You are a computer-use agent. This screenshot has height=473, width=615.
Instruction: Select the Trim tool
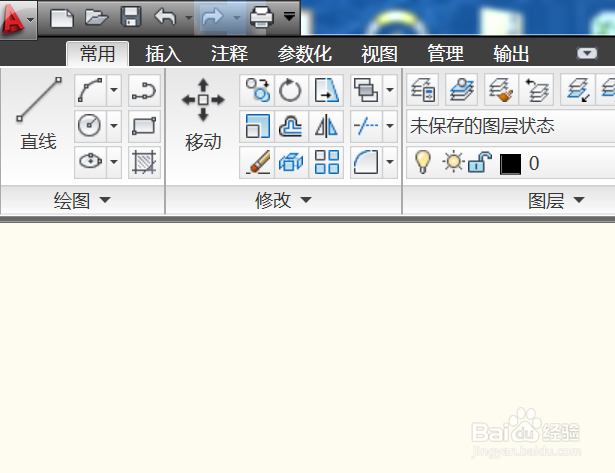click(x=366, y=126)
